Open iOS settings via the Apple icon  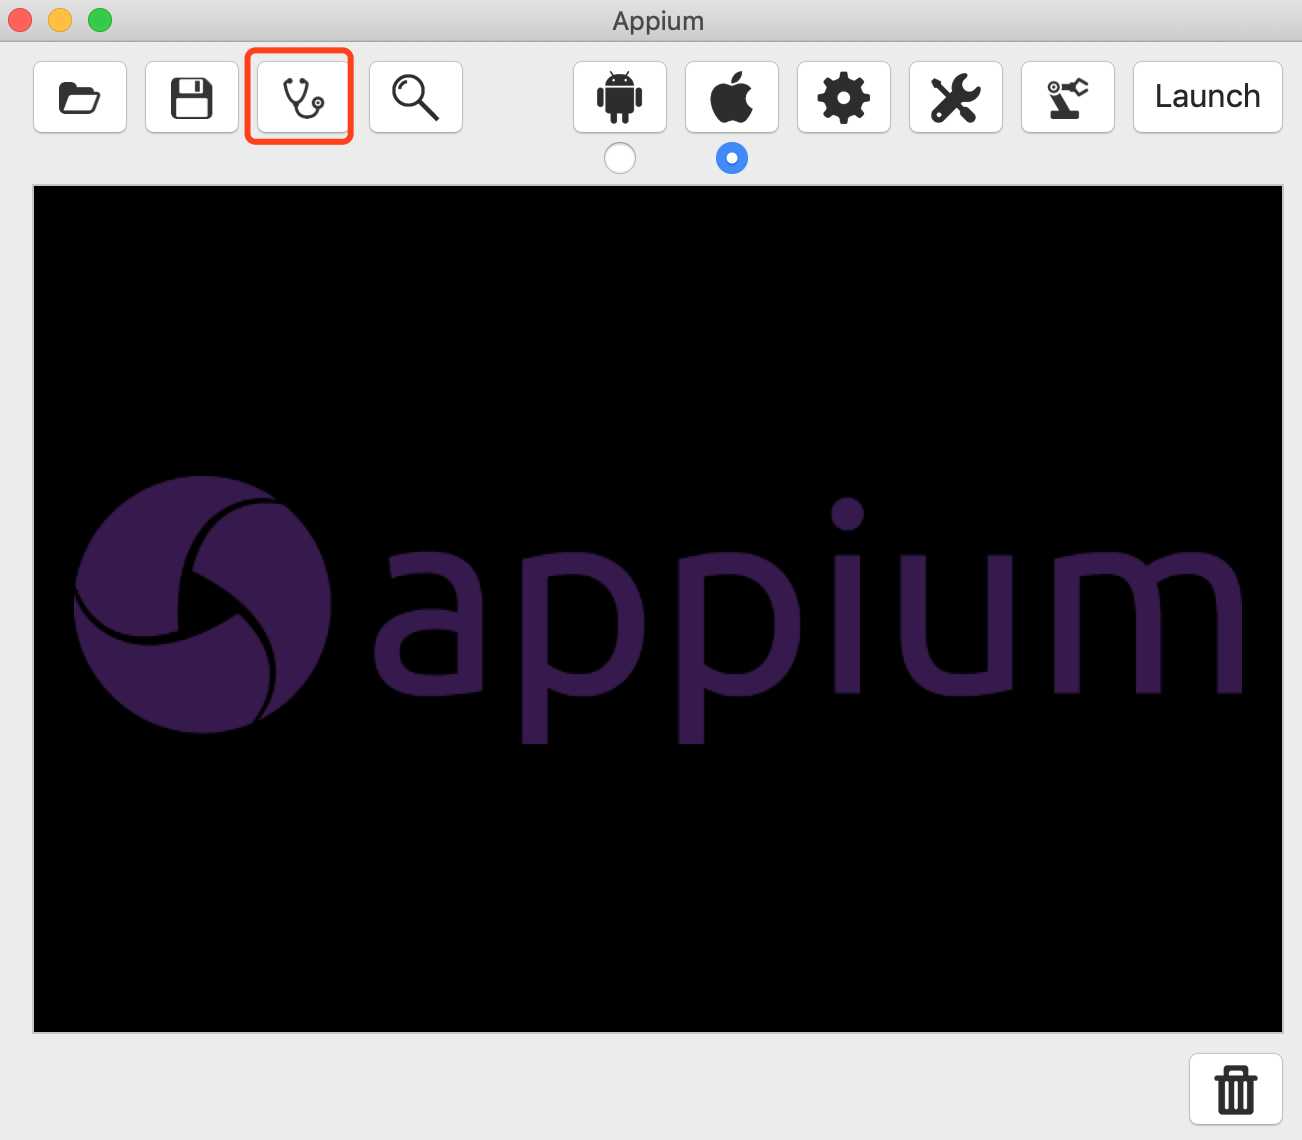pyautogui.click(x=732, y=97)
